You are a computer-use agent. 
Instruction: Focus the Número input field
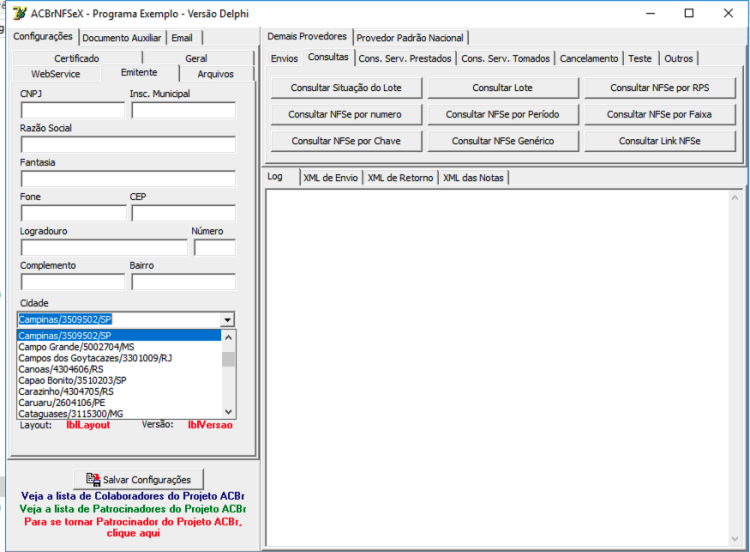point(215,248)
